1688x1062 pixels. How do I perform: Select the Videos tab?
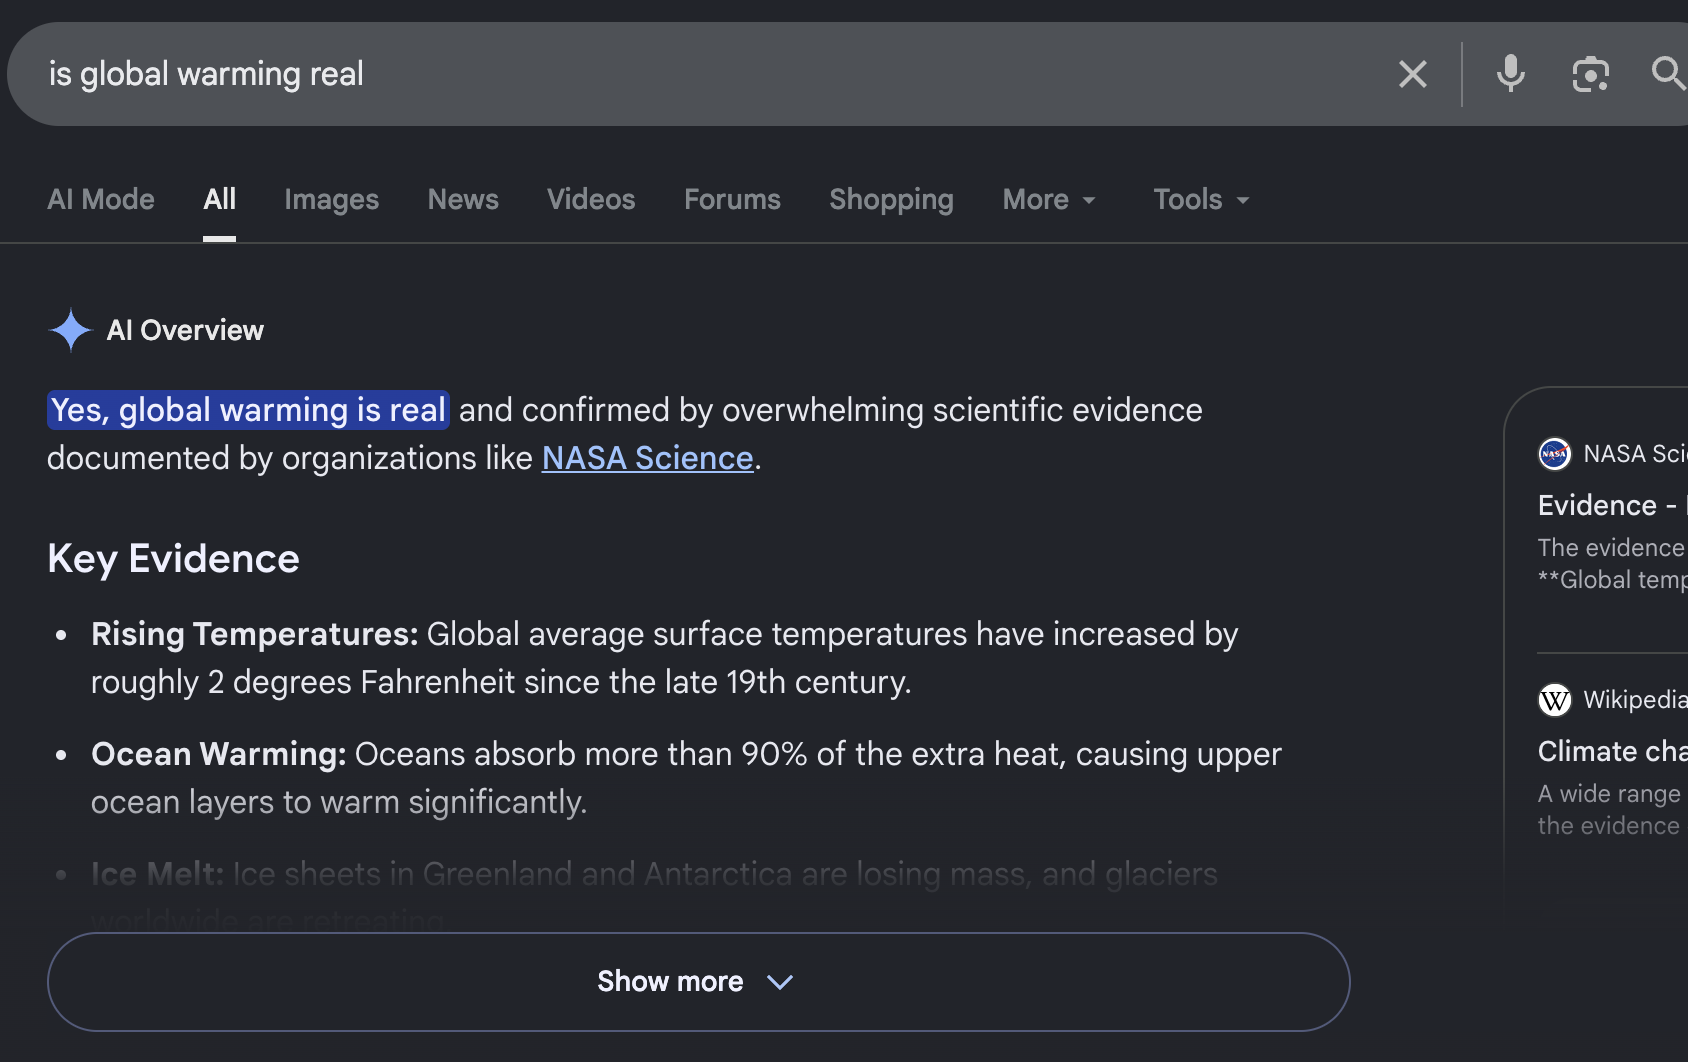point(591,199)
